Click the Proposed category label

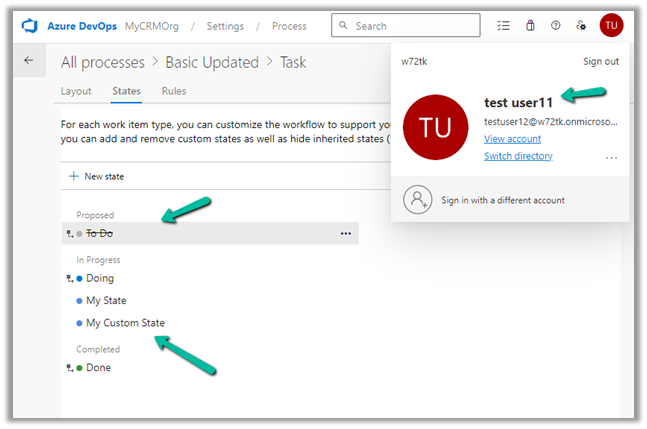[95, 215]
